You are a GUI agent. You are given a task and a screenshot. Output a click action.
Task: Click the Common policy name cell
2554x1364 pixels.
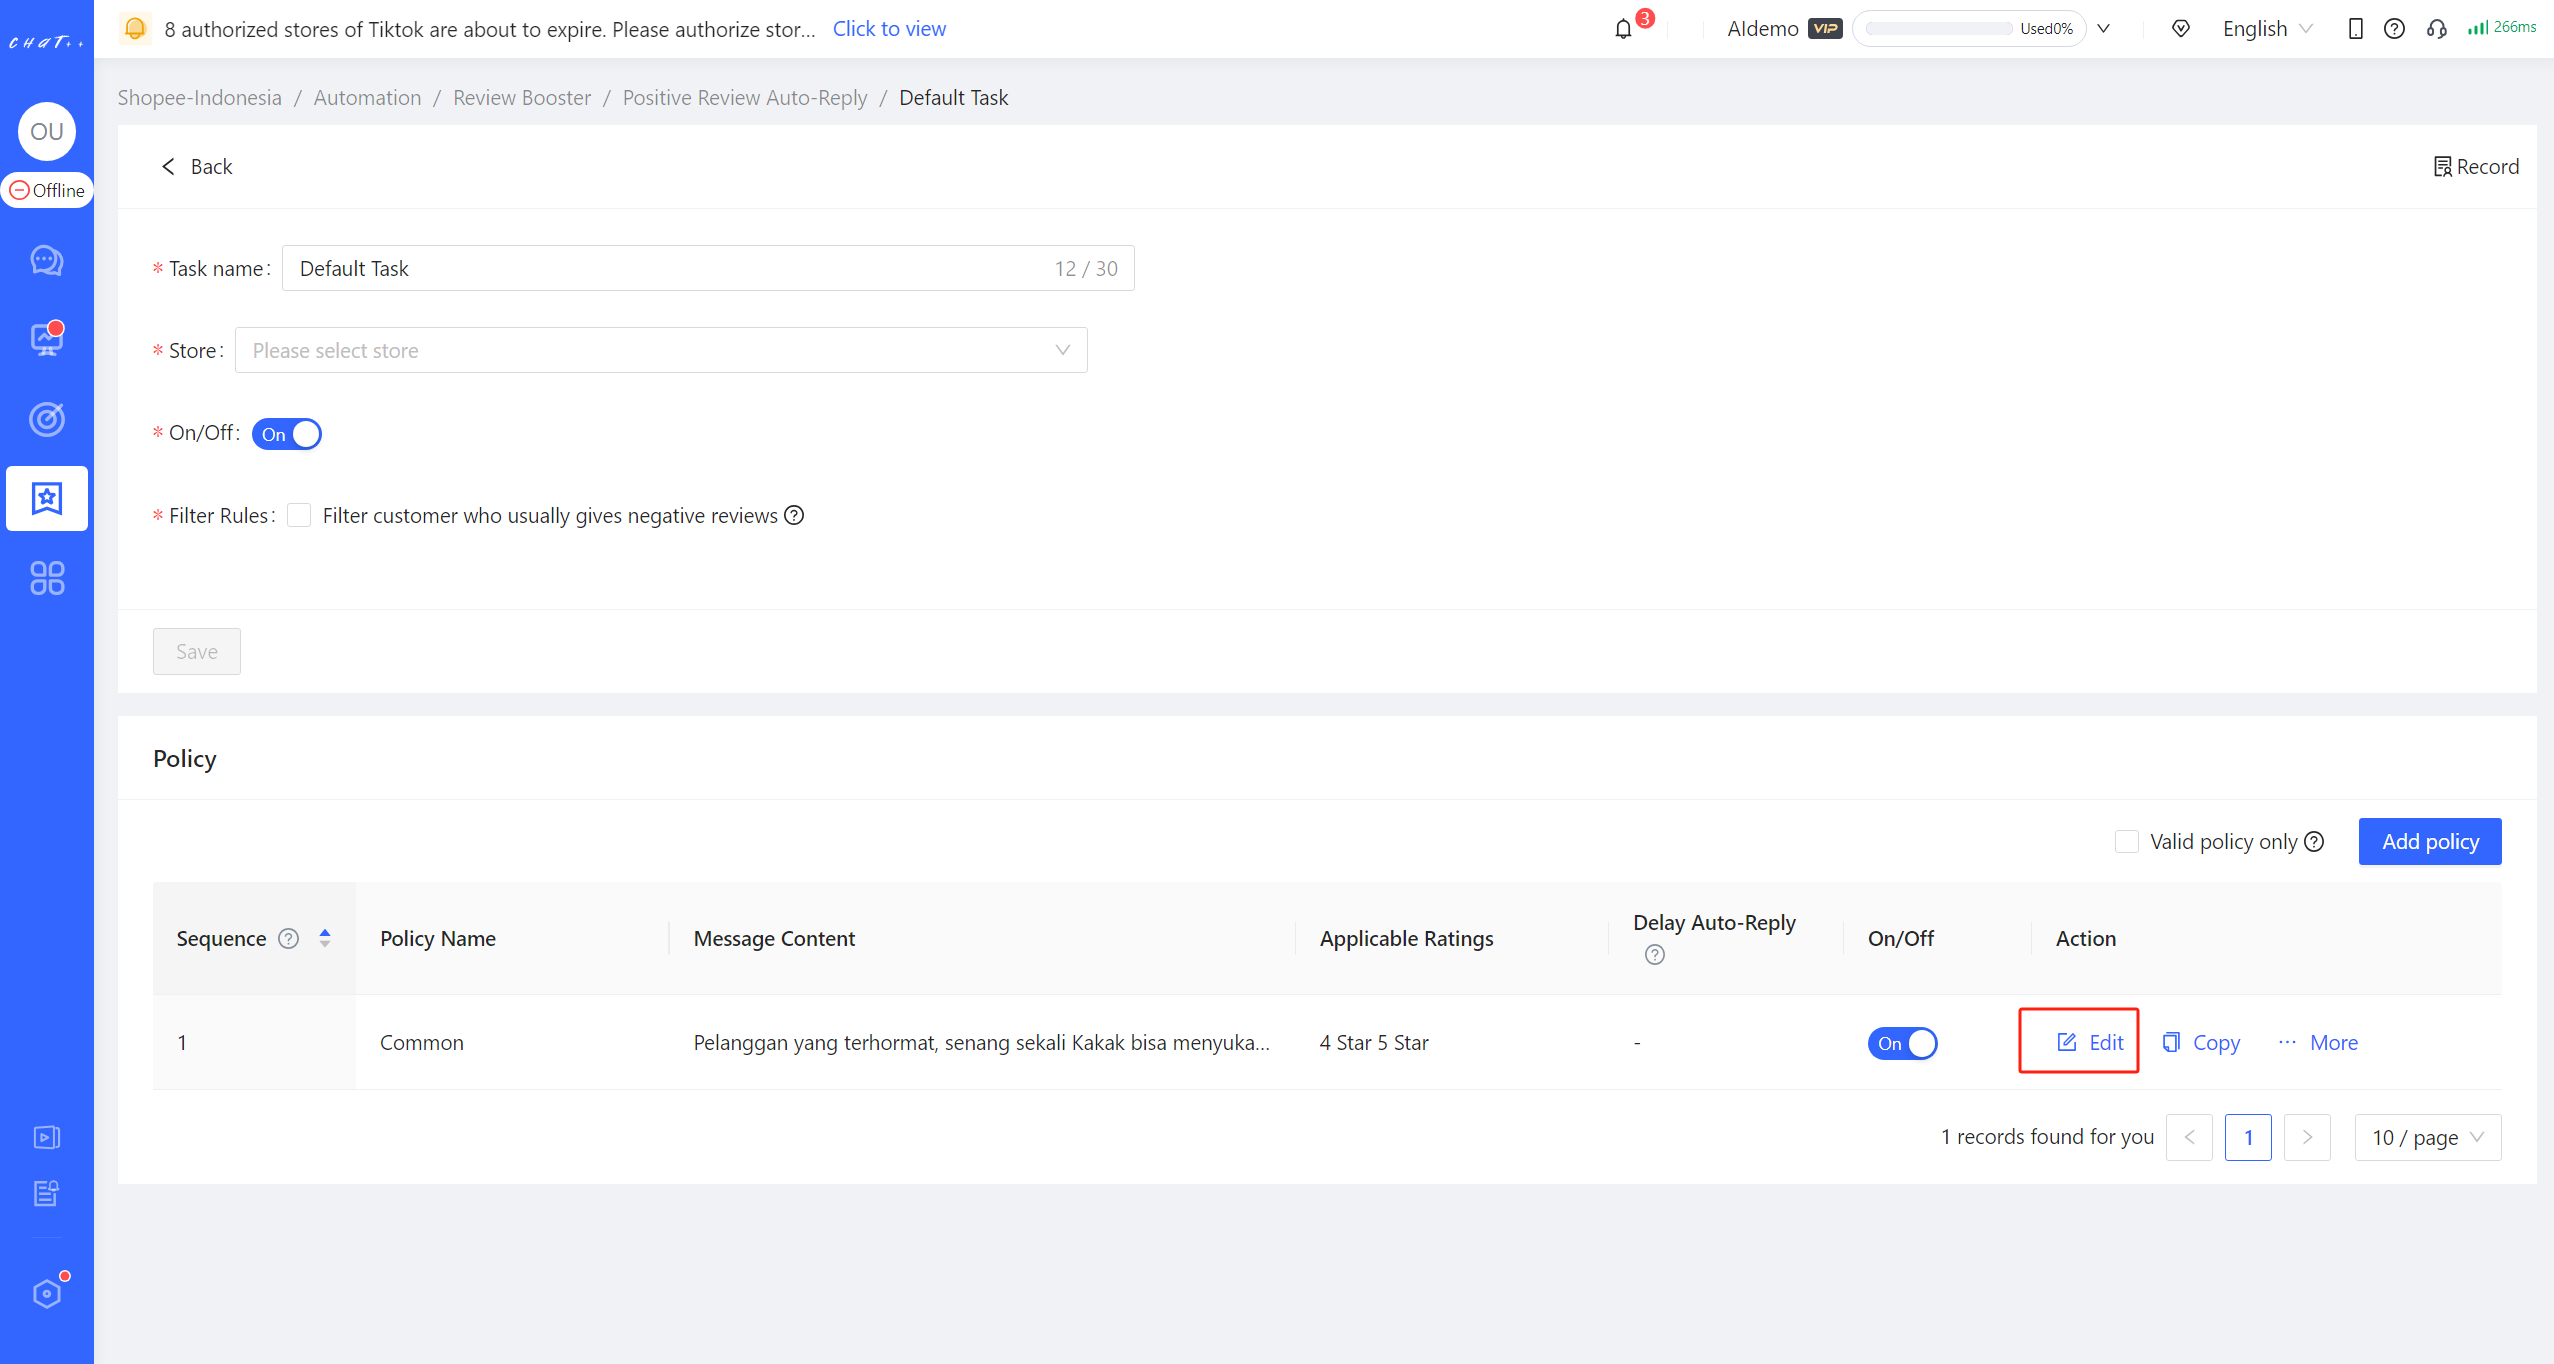tap(421, 1042)
